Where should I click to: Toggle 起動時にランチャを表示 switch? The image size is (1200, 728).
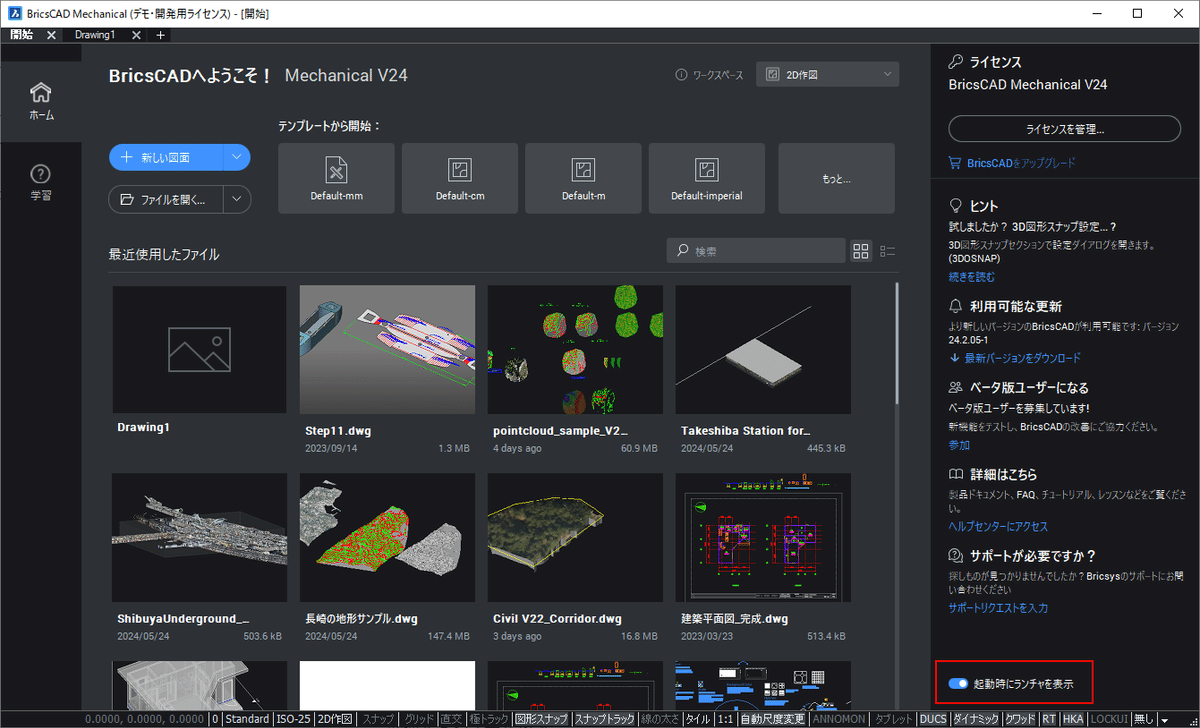coord(958,683)
